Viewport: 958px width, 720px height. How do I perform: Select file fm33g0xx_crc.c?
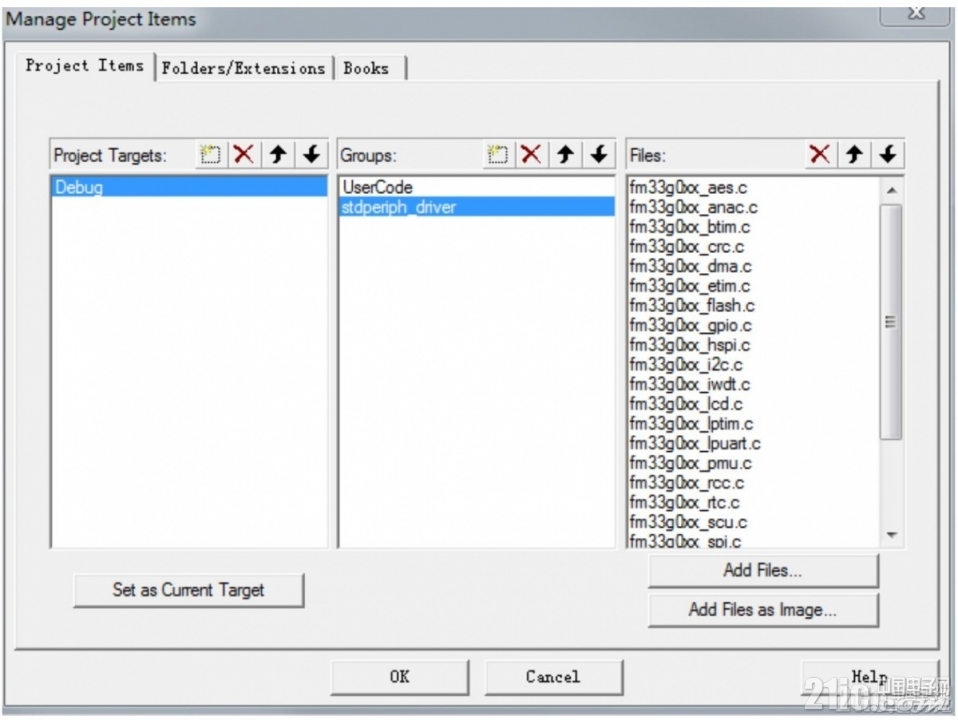tap(687, 246)
